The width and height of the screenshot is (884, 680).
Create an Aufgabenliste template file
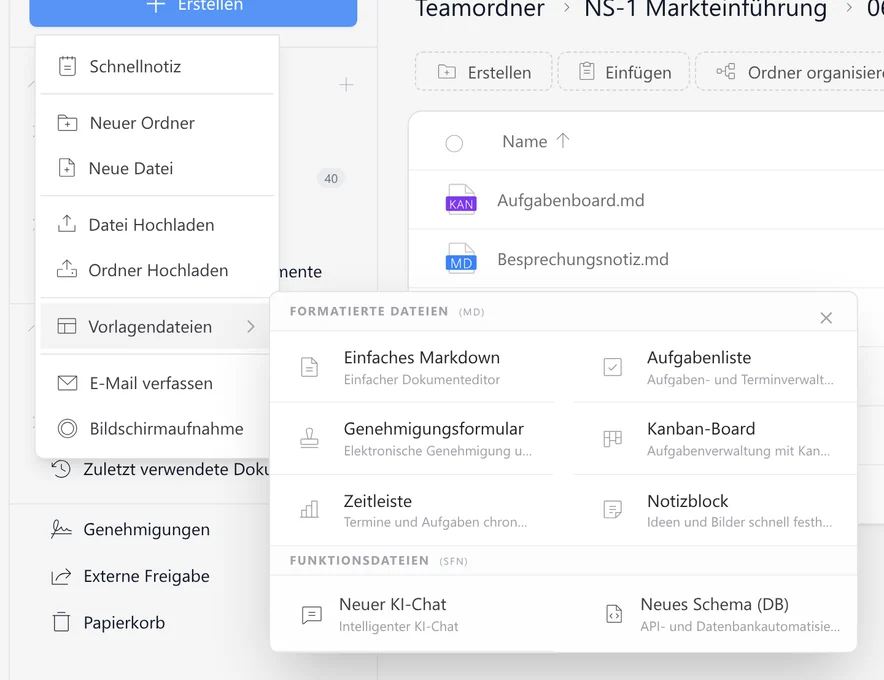pos(715,367)
